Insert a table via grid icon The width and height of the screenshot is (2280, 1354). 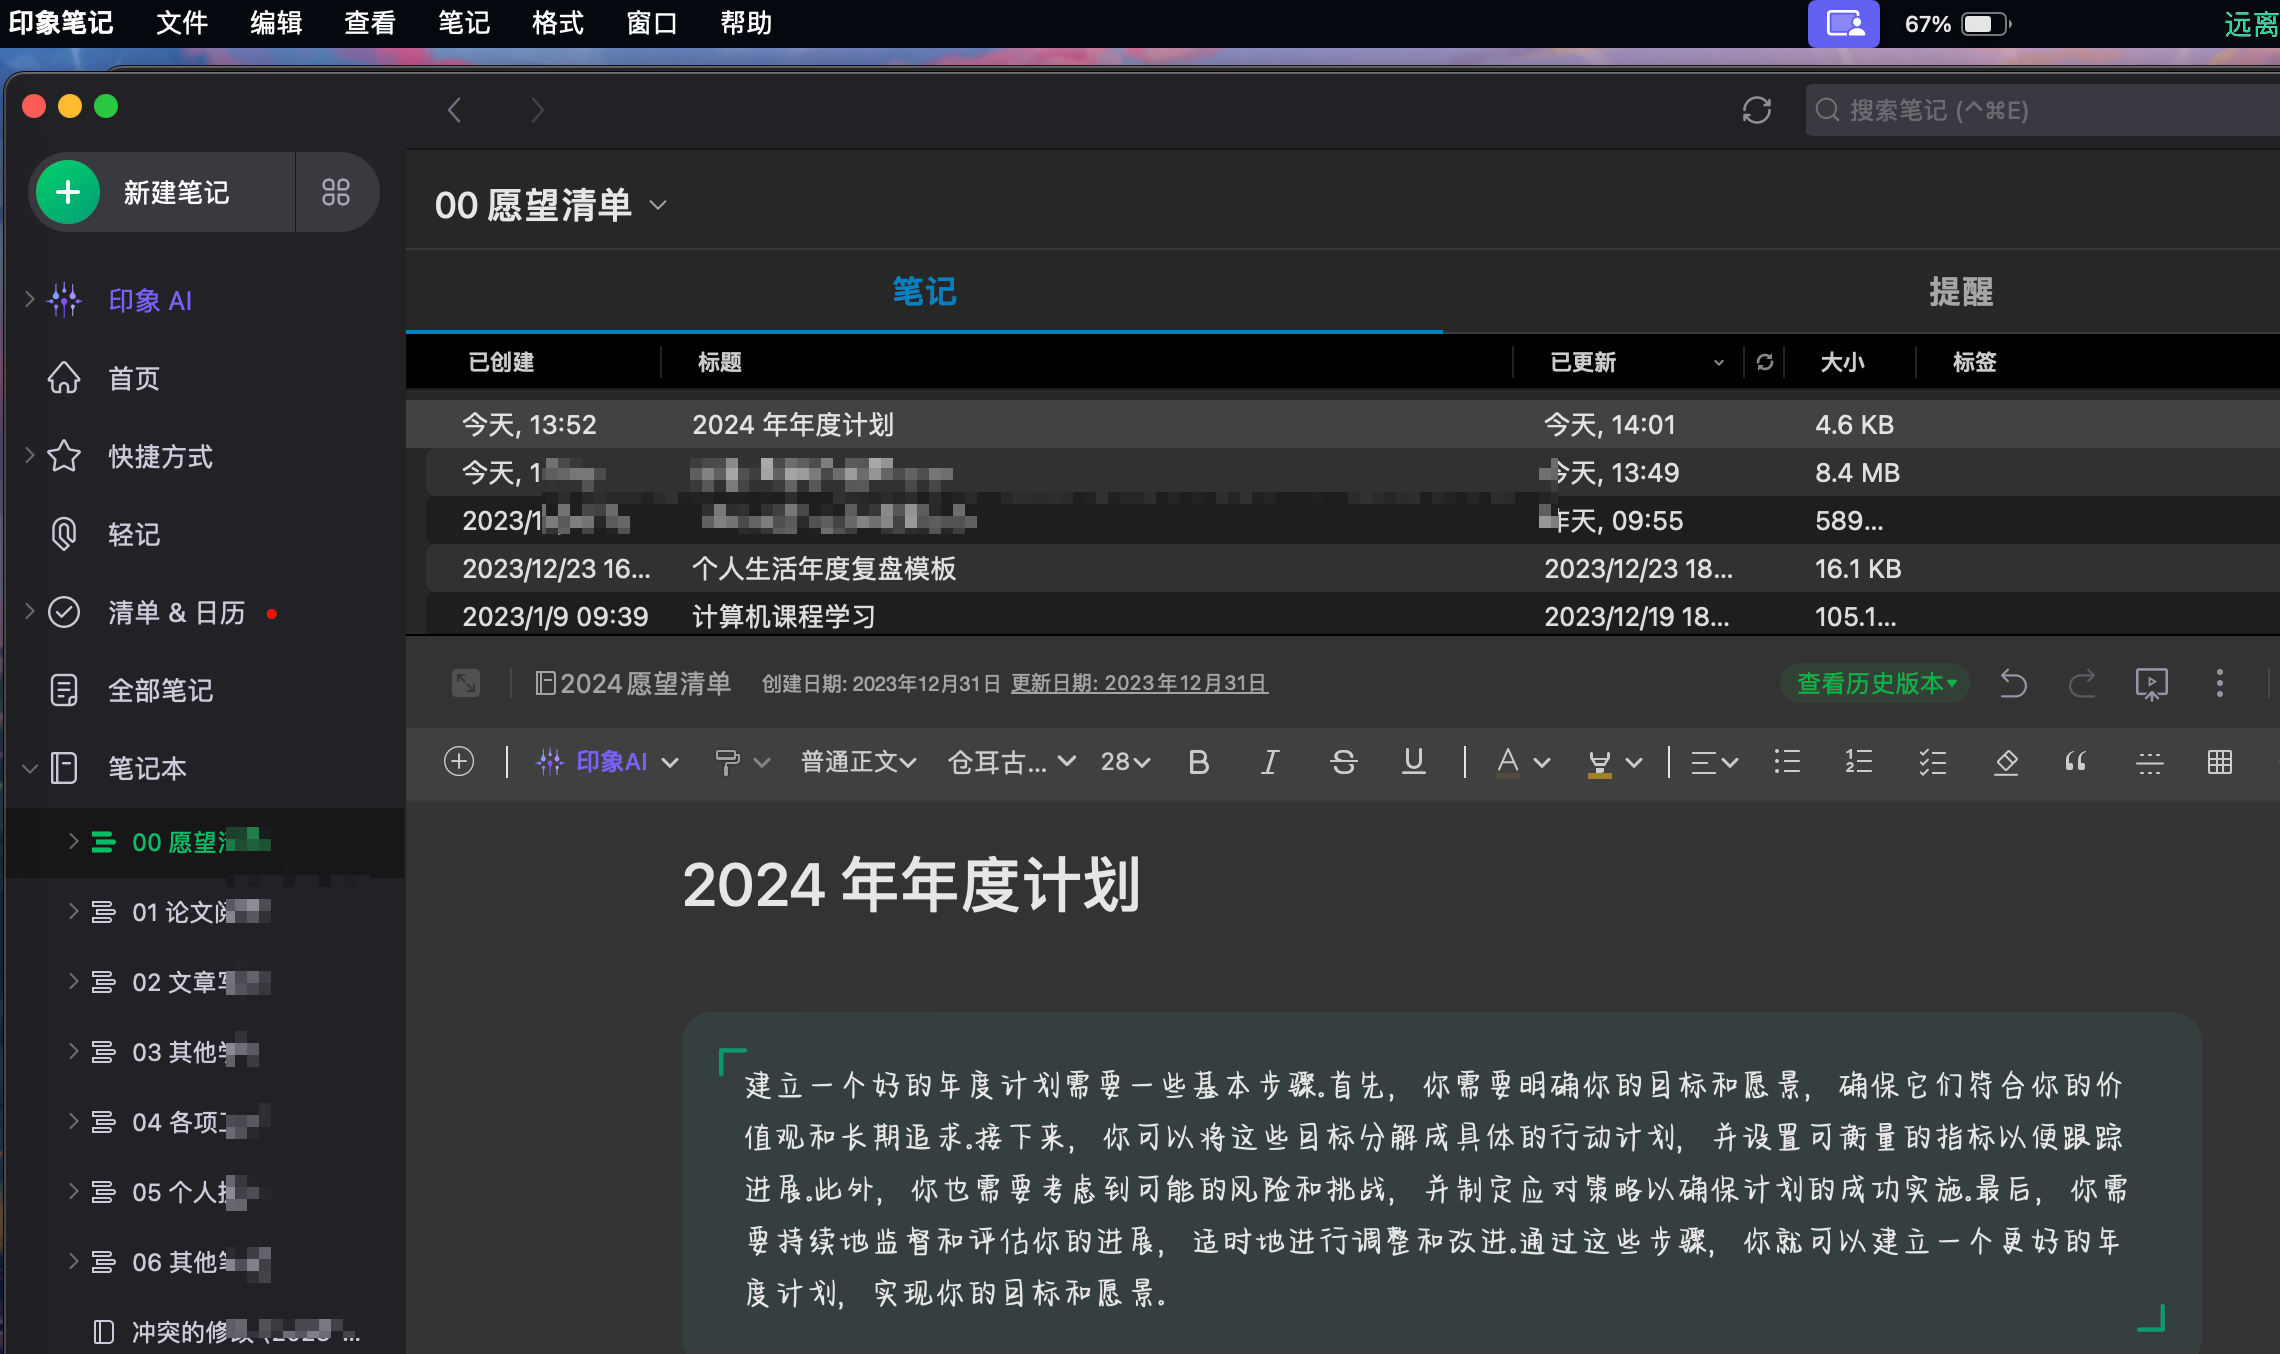click(x=2219, y=762)
